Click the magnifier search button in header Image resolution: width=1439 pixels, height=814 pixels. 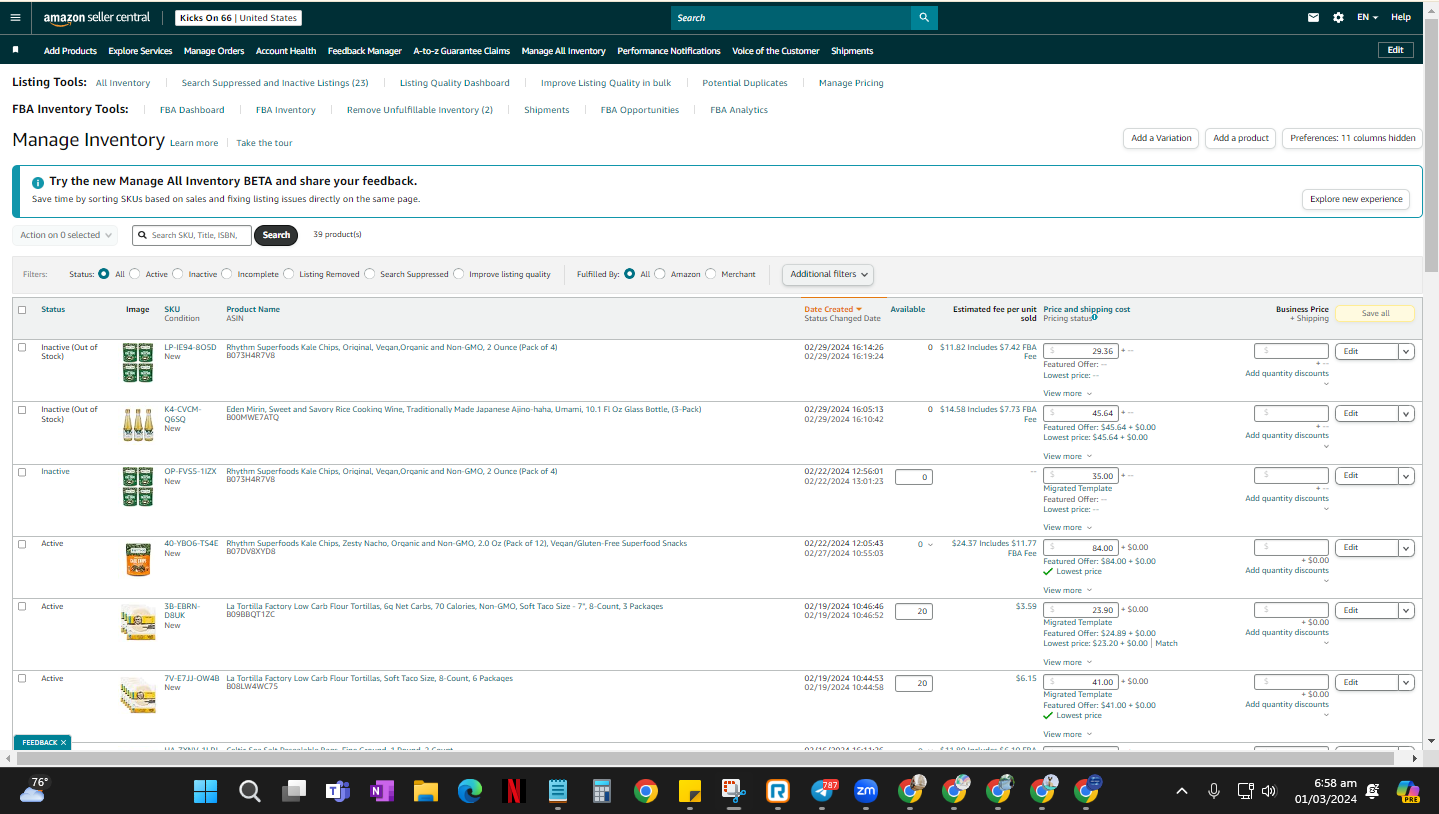(924, 17)
